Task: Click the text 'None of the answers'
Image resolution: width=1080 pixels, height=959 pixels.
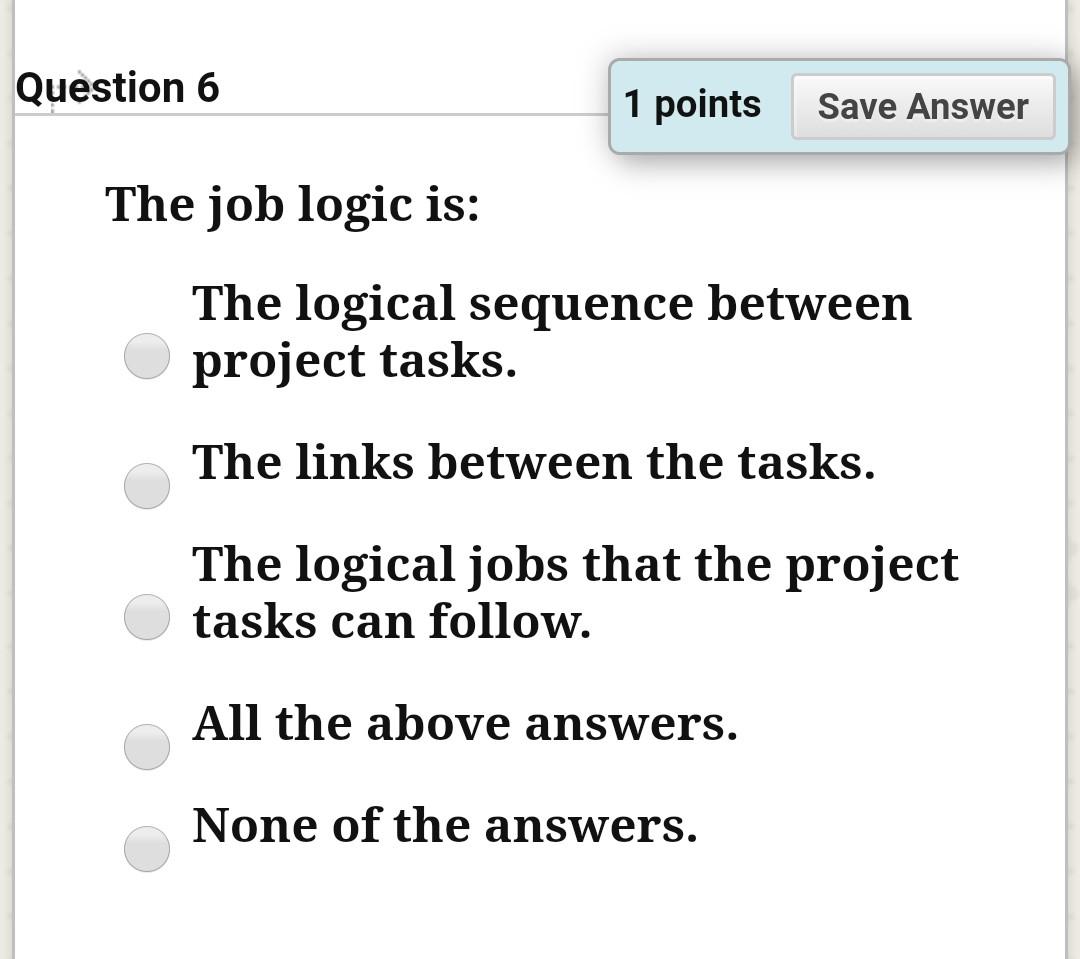Action: (447, 825)
